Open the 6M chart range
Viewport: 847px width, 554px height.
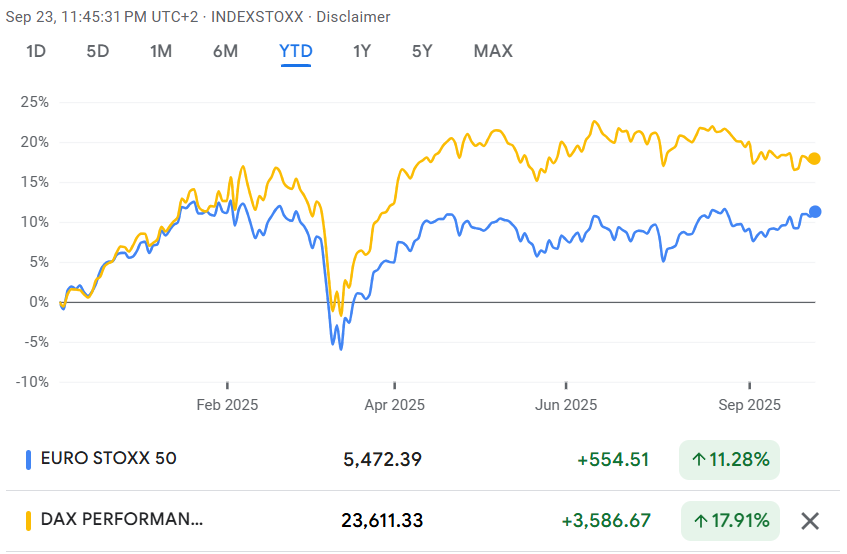(x=225, y=51)
